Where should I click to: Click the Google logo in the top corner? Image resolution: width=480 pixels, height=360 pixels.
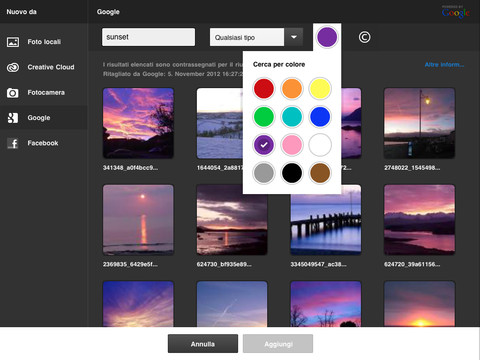(x=456, y=12)
